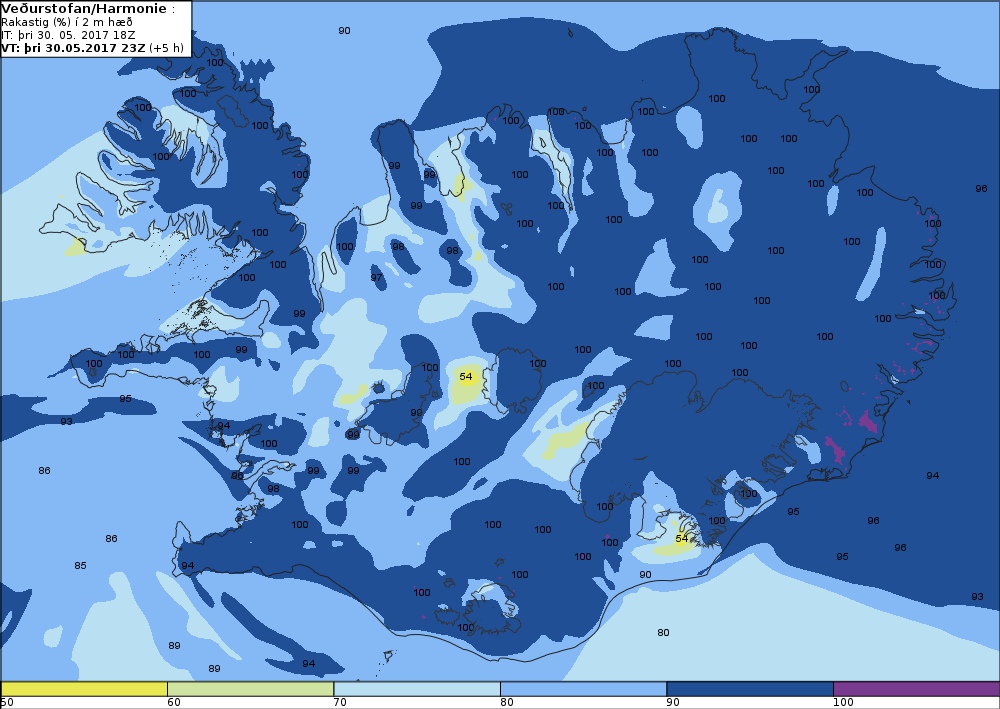Click the light blue 70–80 legend swatch

[x=417, y=689]
